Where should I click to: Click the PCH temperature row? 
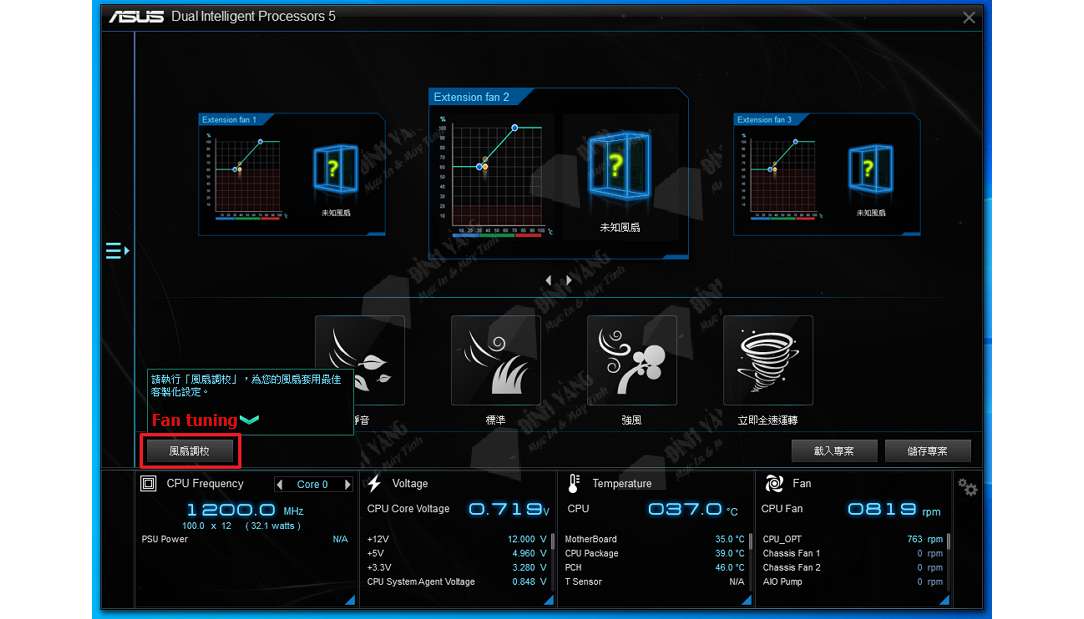[655, 567]
